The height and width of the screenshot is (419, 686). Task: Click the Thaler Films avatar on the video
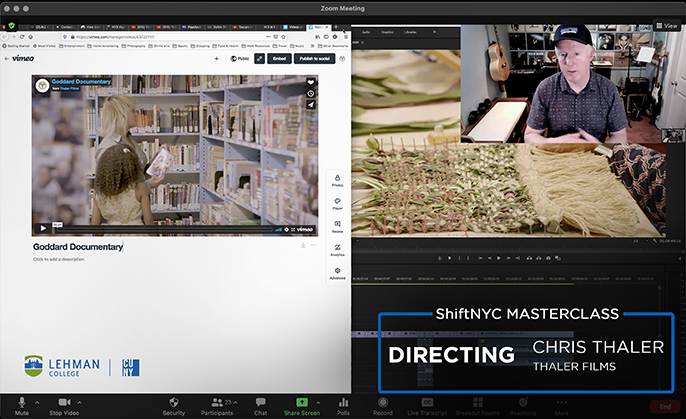click(42, 85)
